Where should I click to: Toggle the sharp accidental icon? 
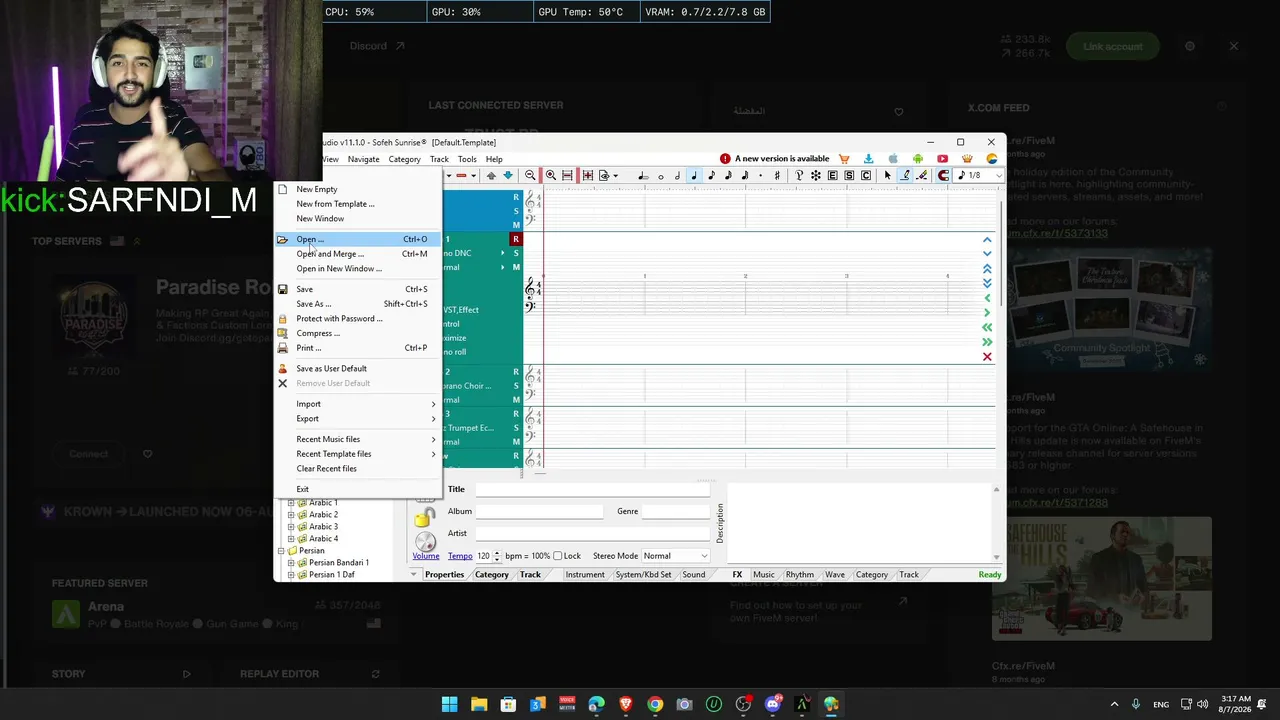[778, 175]
